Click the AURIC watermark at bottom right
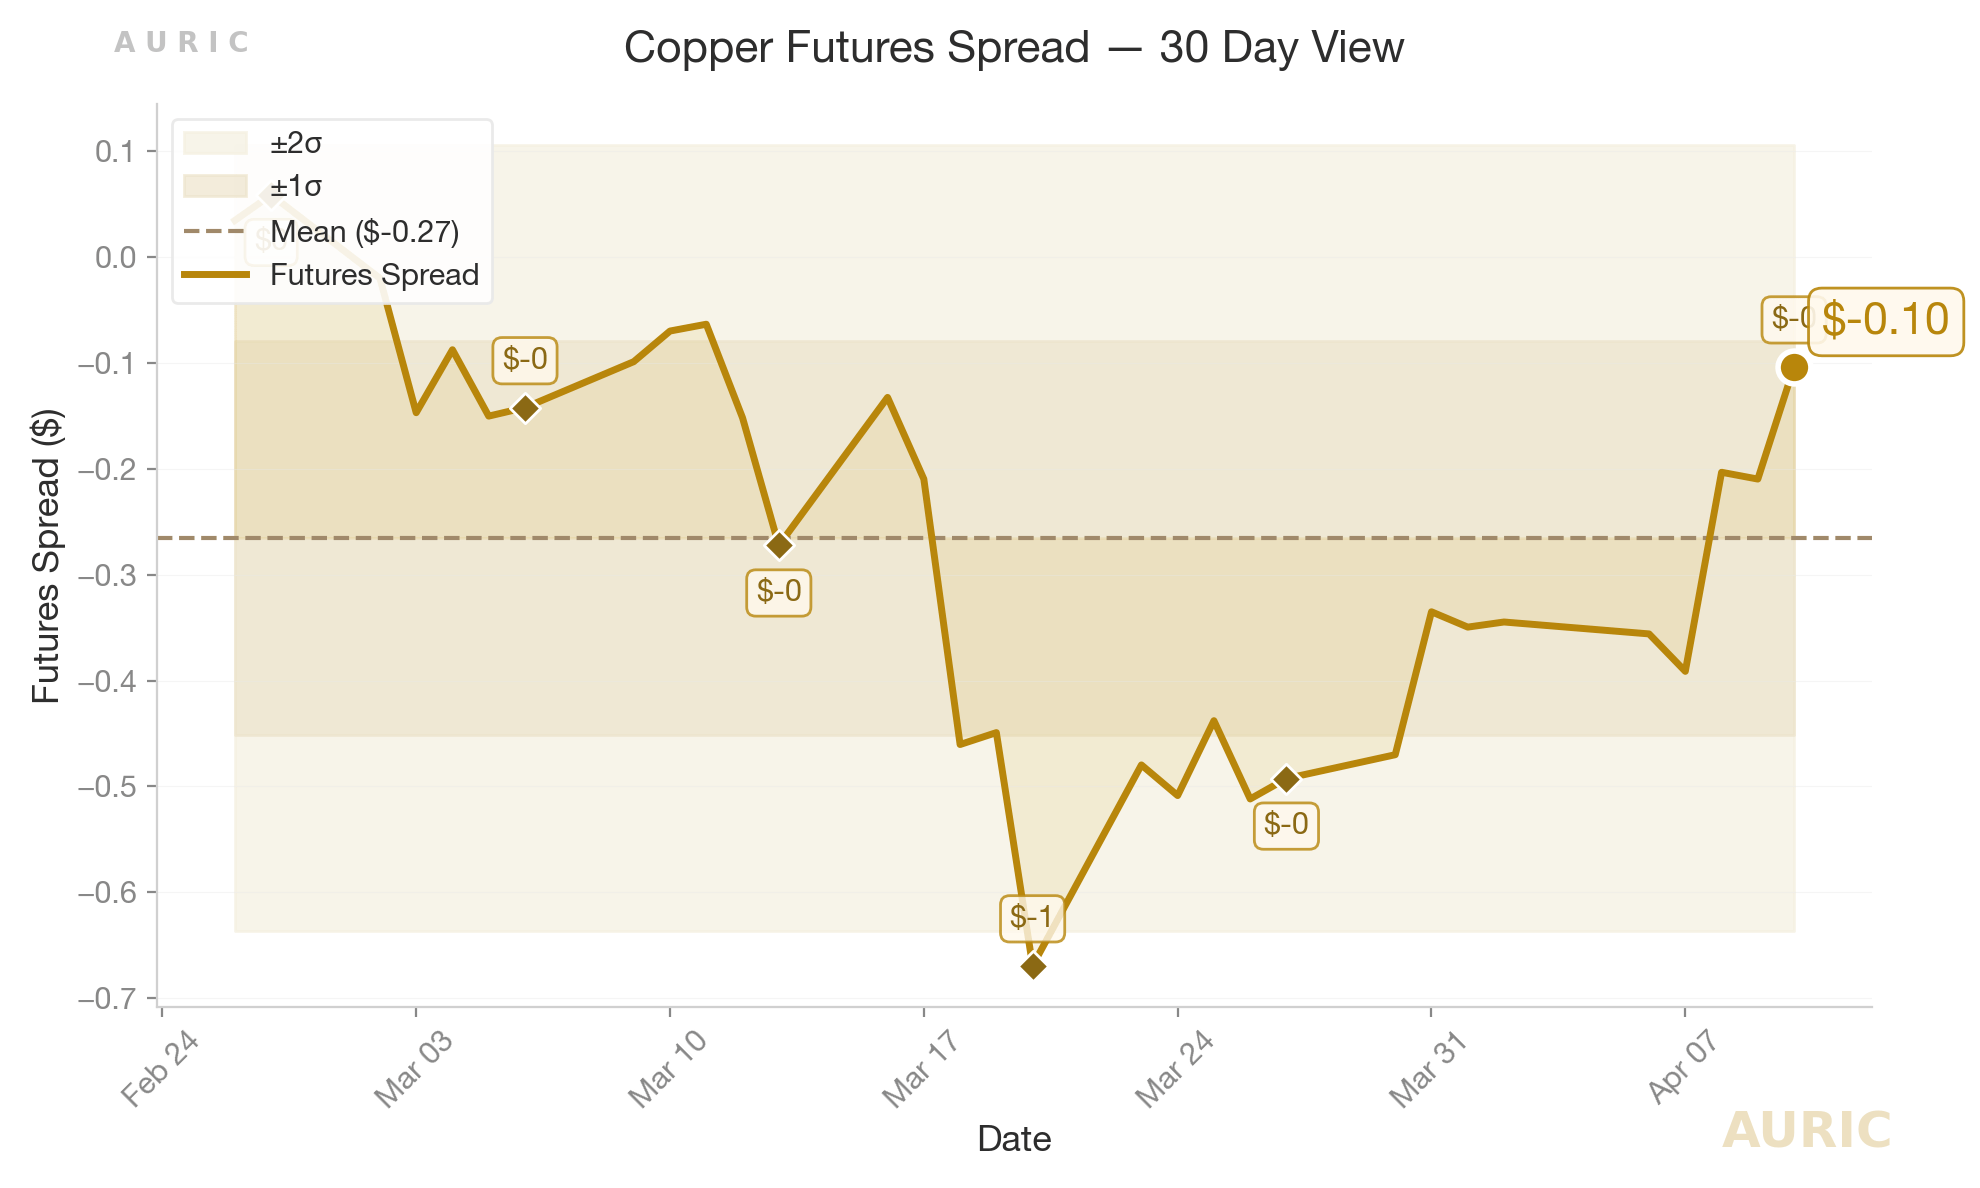 pos(1806,1131)
